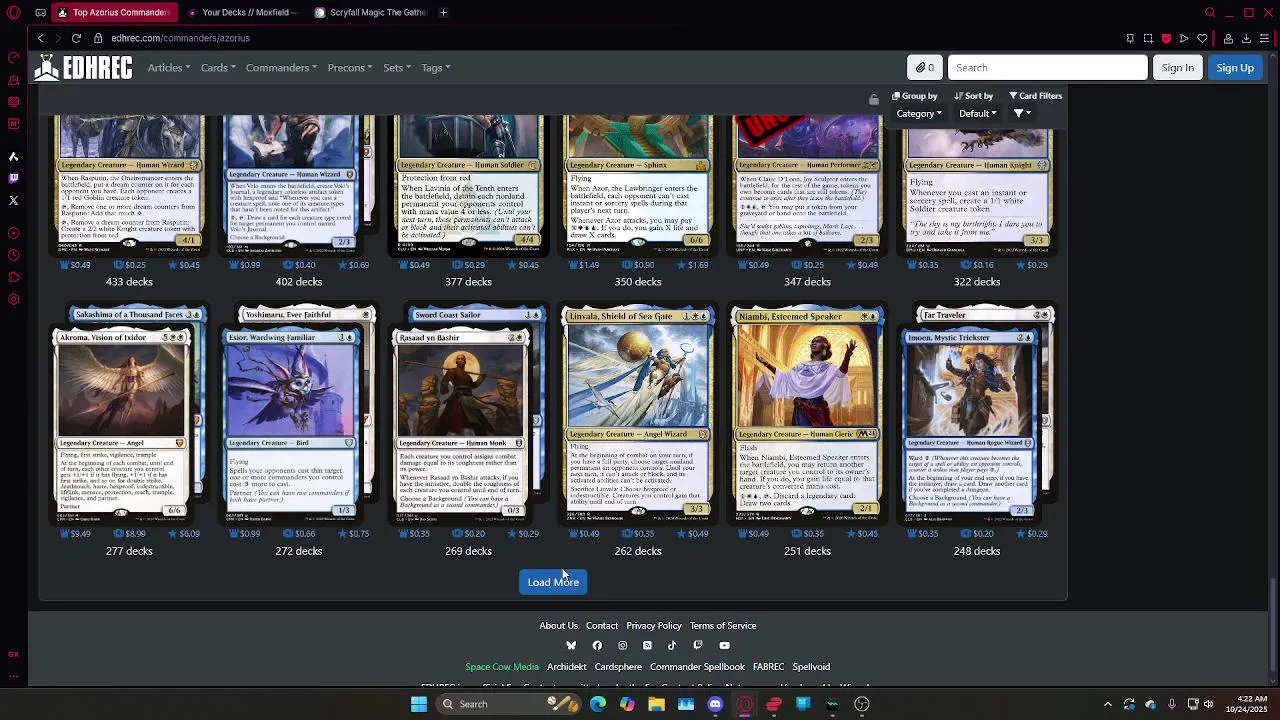The height and width of the screenshot is (720, 1280).
Task: Click the browser address bar URL
Action: coord(180,38)
